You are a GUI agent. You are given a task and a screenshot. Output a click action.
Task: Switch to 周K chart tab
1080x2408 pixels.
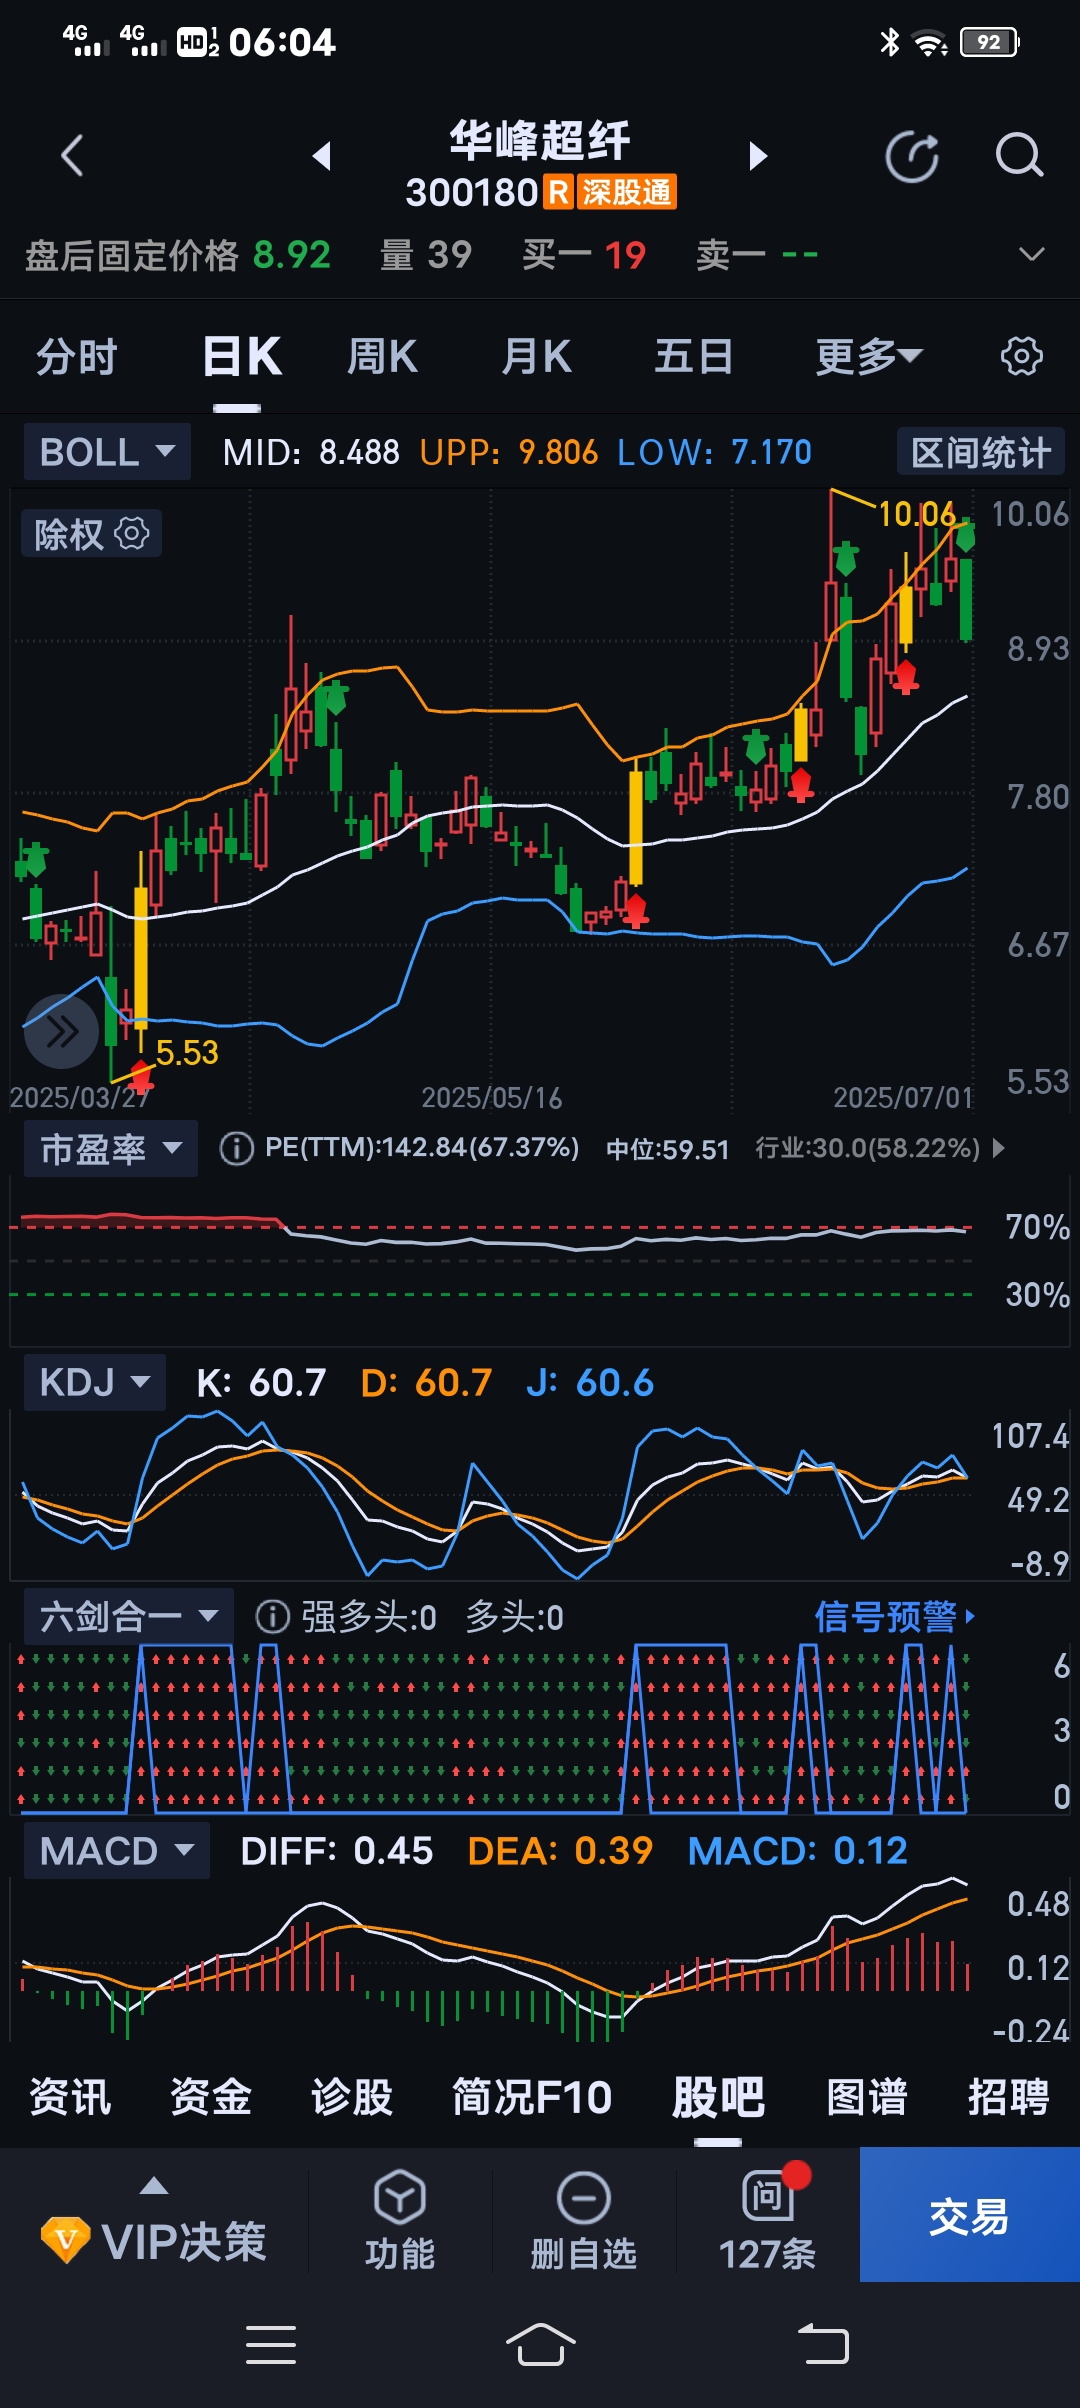[x=382, y=357]
